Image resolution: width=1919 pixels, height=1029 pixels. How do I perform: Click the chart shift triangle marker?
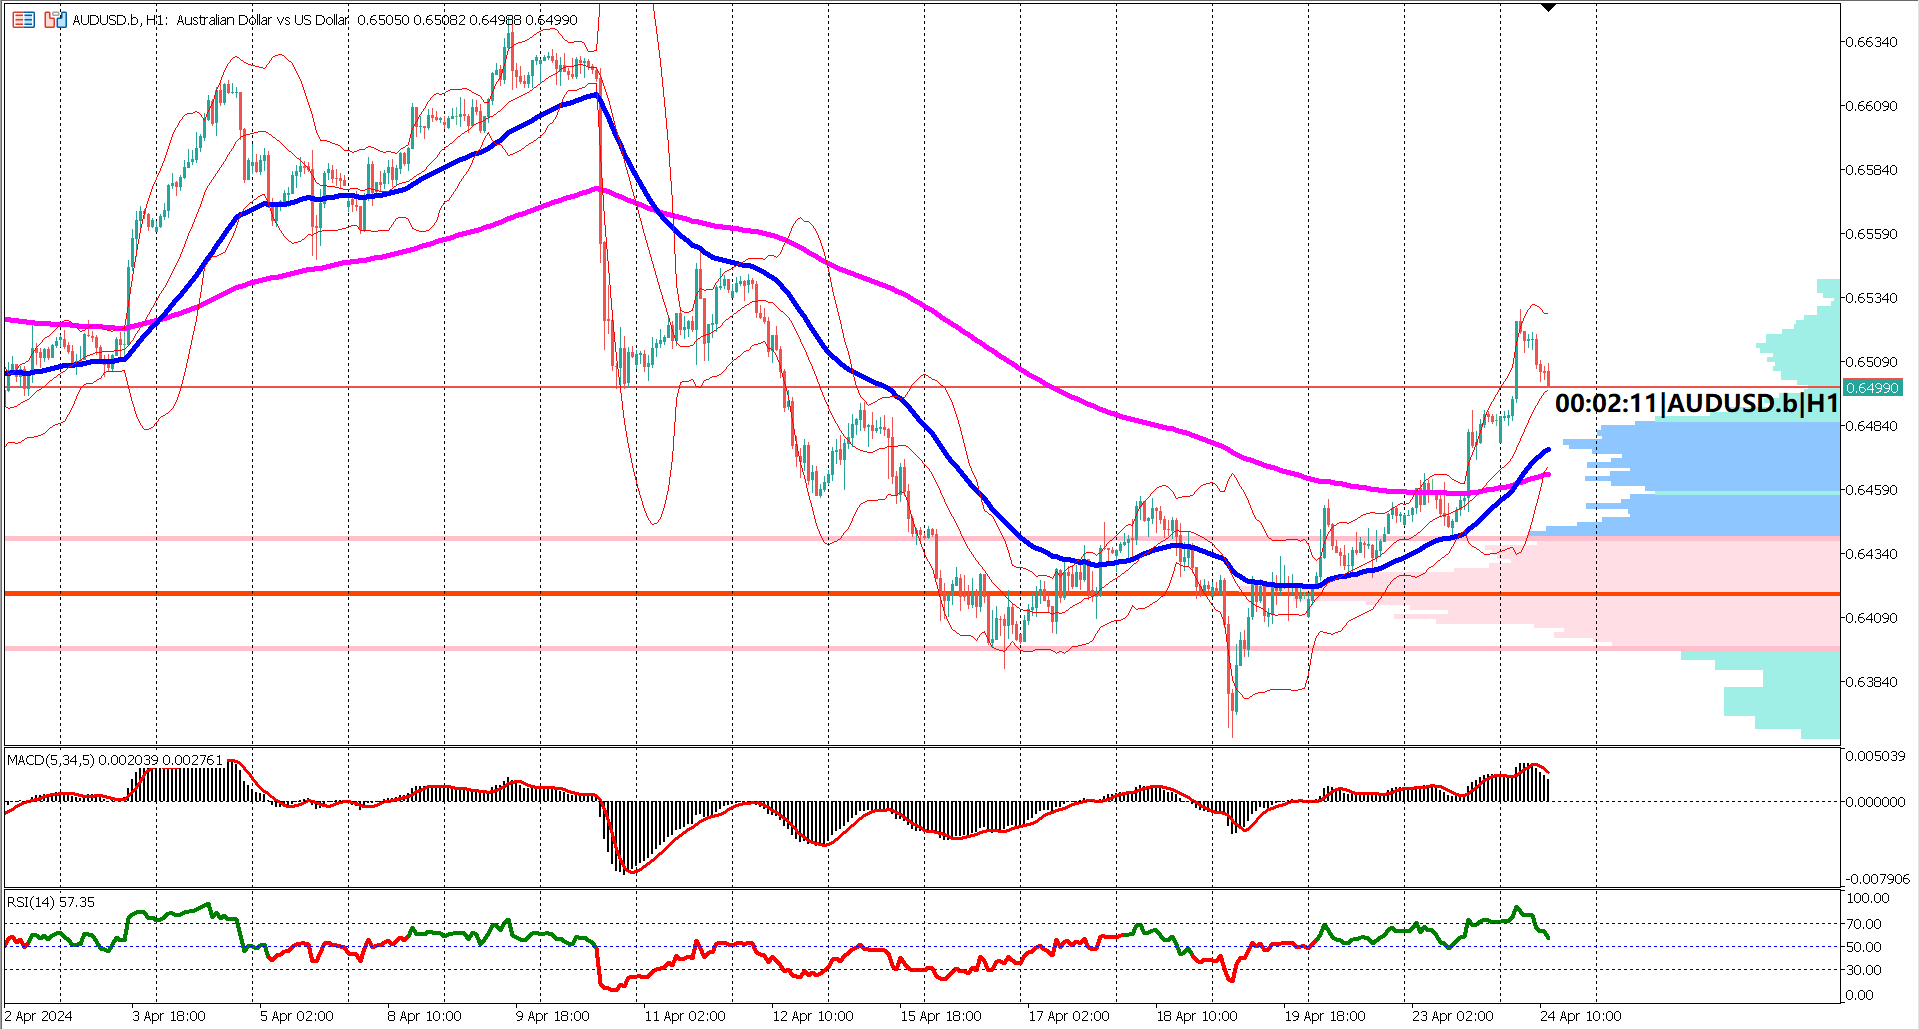point(1548,8)
